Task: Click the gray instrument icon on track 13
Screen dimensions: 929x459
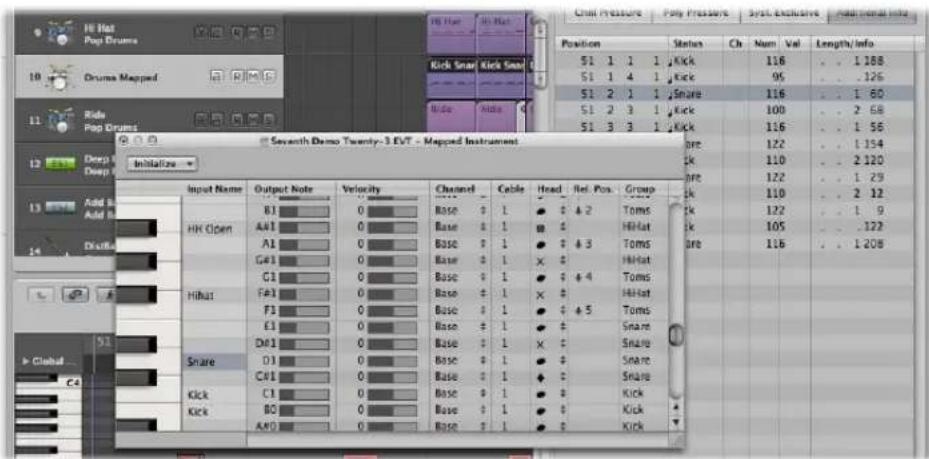Action: tap(60, 207)
